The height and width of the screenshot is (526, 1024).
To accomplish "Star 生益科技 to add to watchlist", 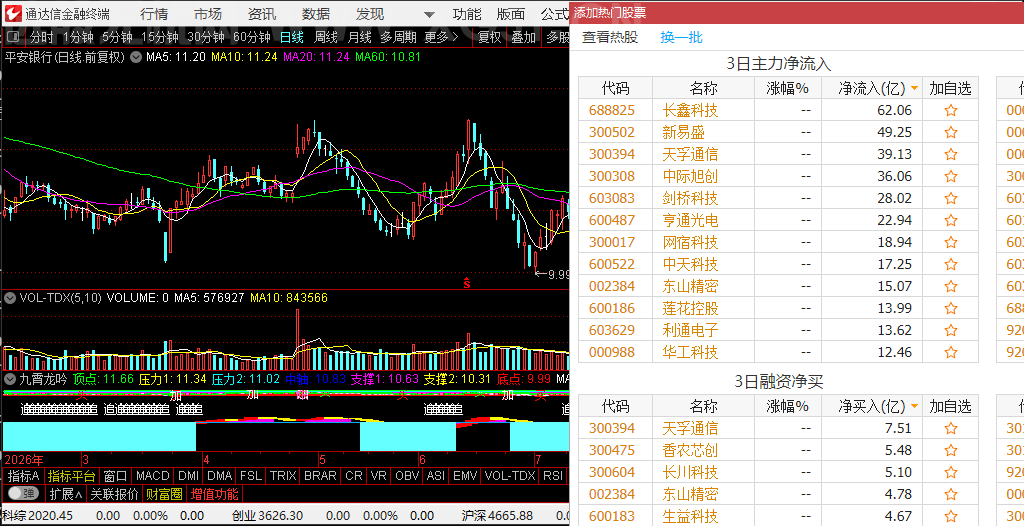I will (951, 516).
